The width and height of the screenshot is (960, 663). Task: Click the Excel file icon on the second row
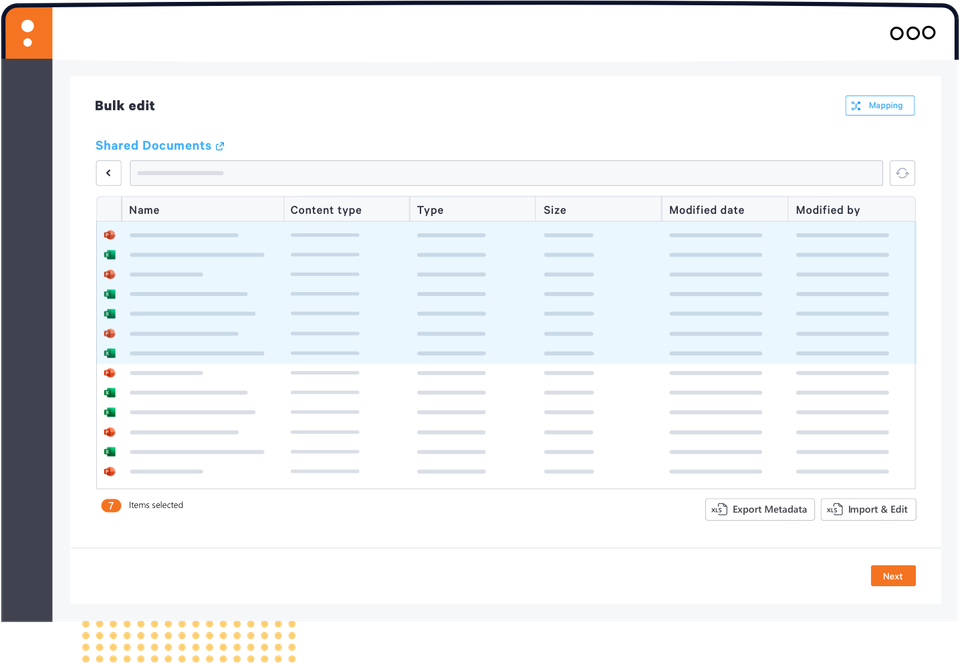(109, 255)
